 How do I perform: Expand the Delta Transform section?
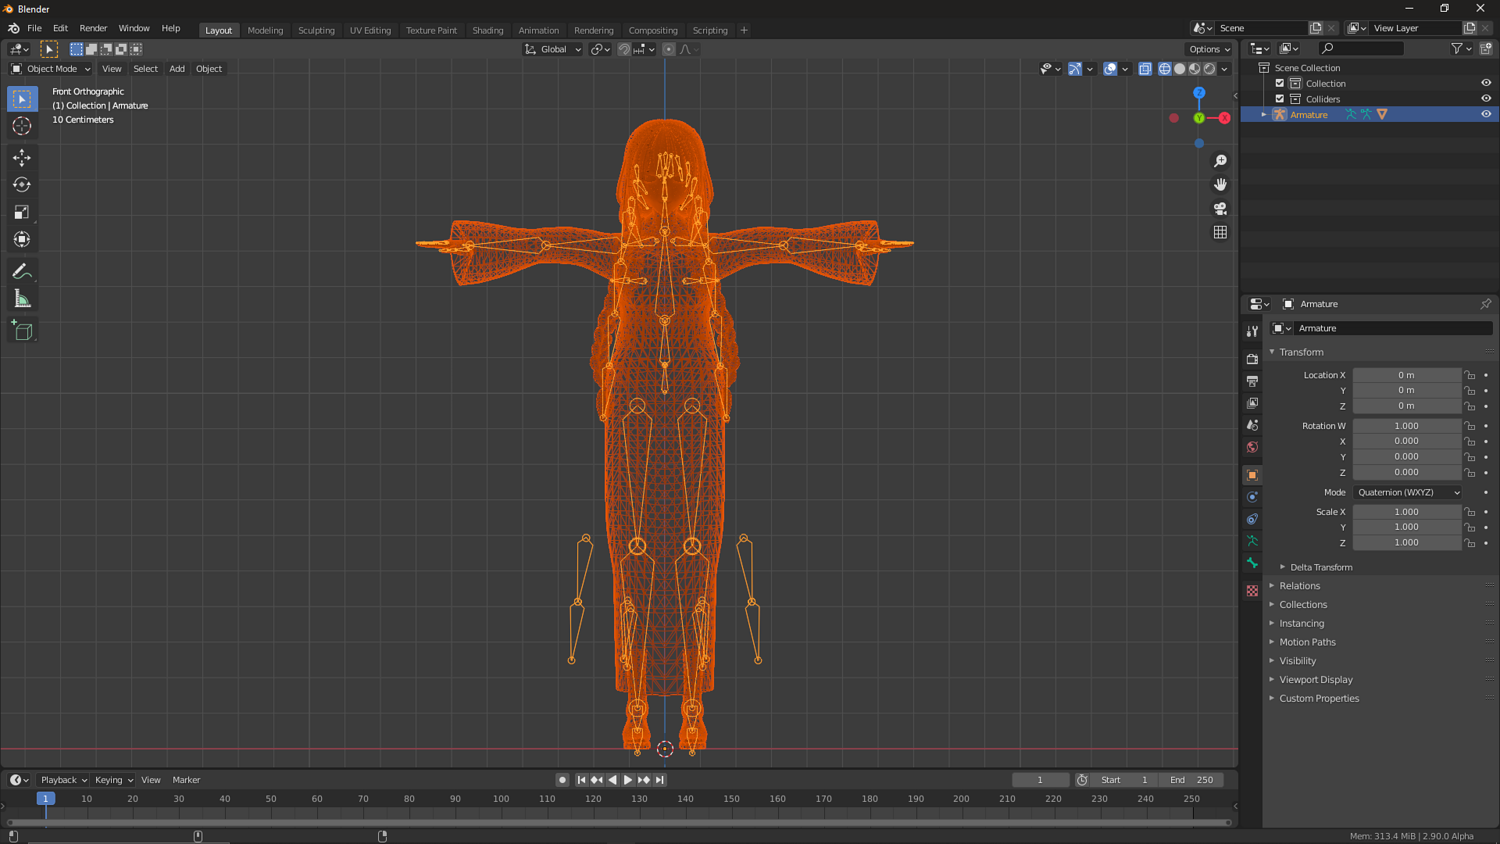pyautogui.click(x=1320, y=567)
